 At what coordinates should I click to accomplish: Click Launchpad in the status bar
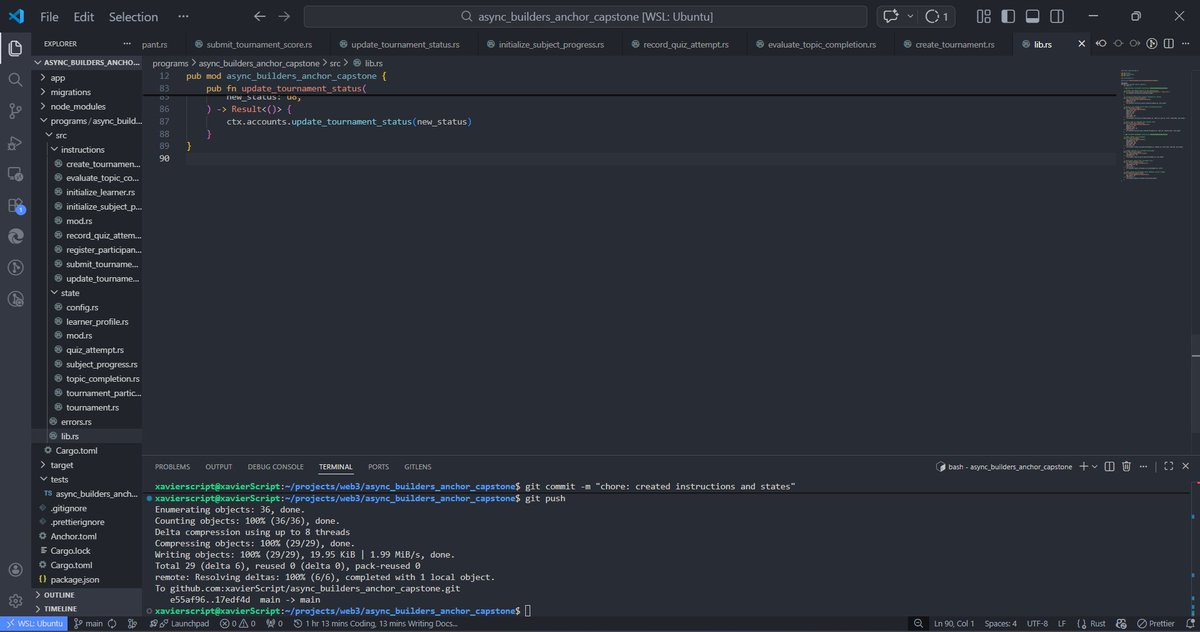182,624
